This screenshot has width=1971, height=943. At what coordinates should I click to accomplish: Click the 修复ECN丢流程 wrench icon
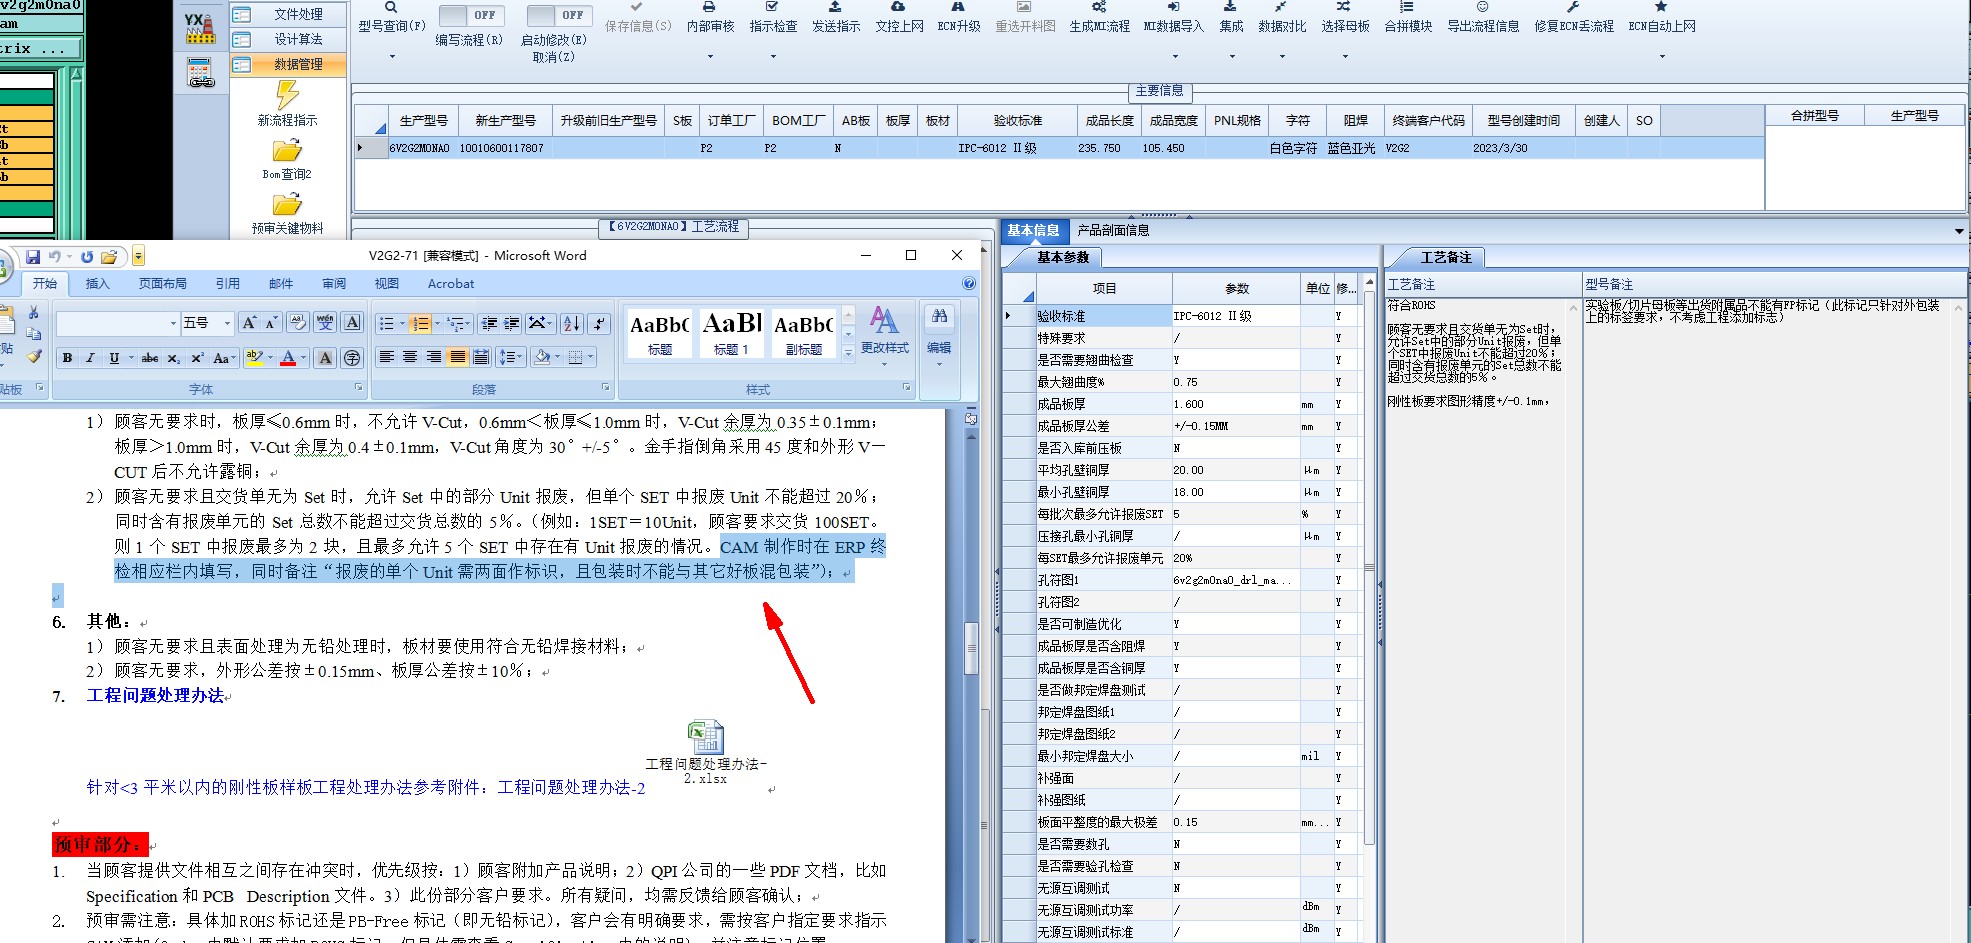(1573, 7)
